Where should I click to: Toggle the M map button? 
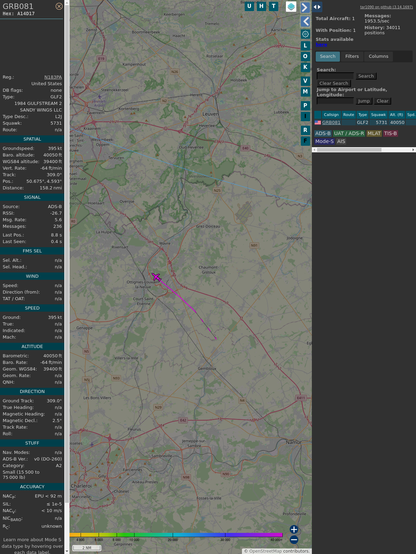point(305,92)
